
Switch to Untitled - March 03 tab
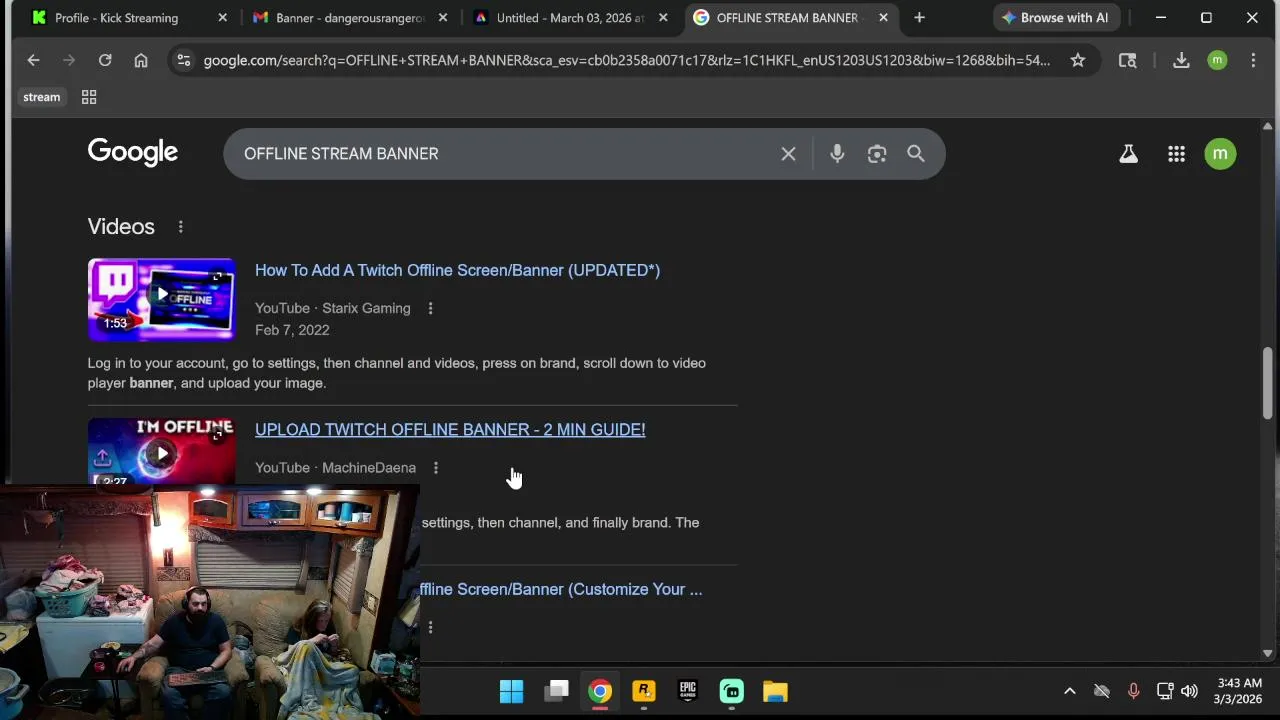[x=570, y=18]
